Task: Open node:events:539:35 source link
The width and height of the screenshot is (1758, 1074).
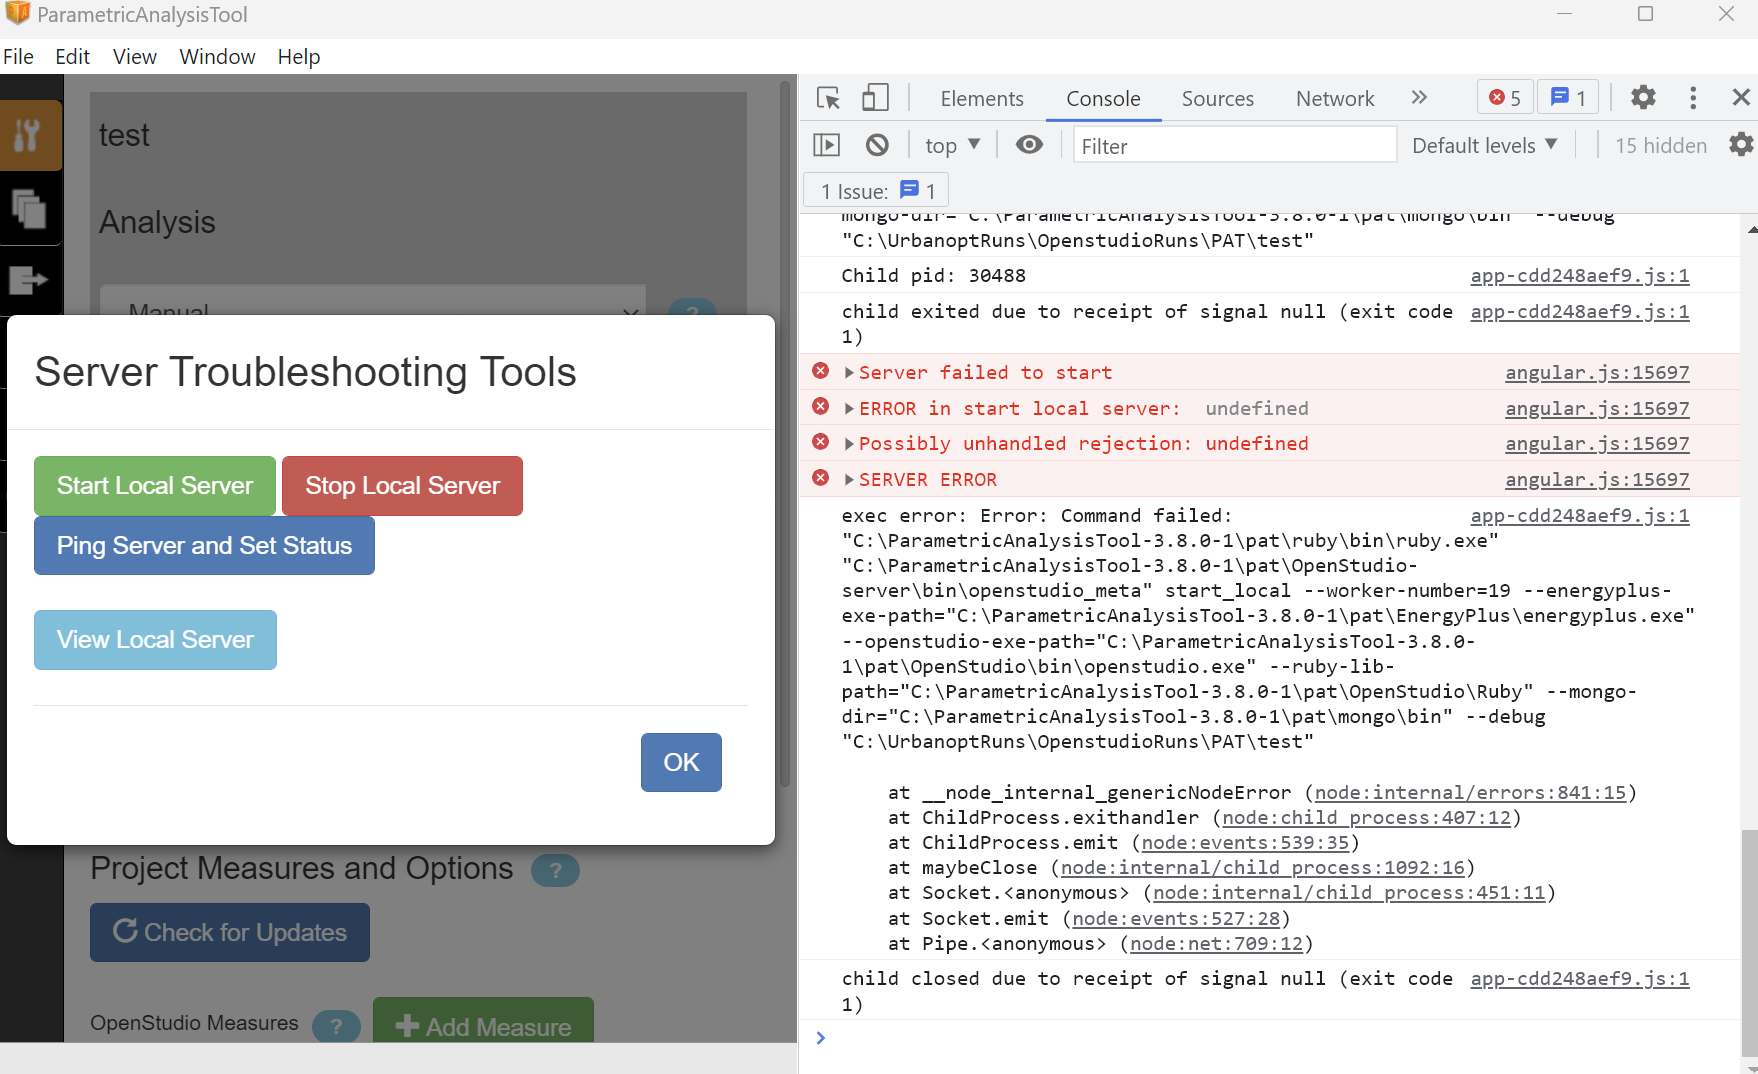Action: [x=1245, y=842]
